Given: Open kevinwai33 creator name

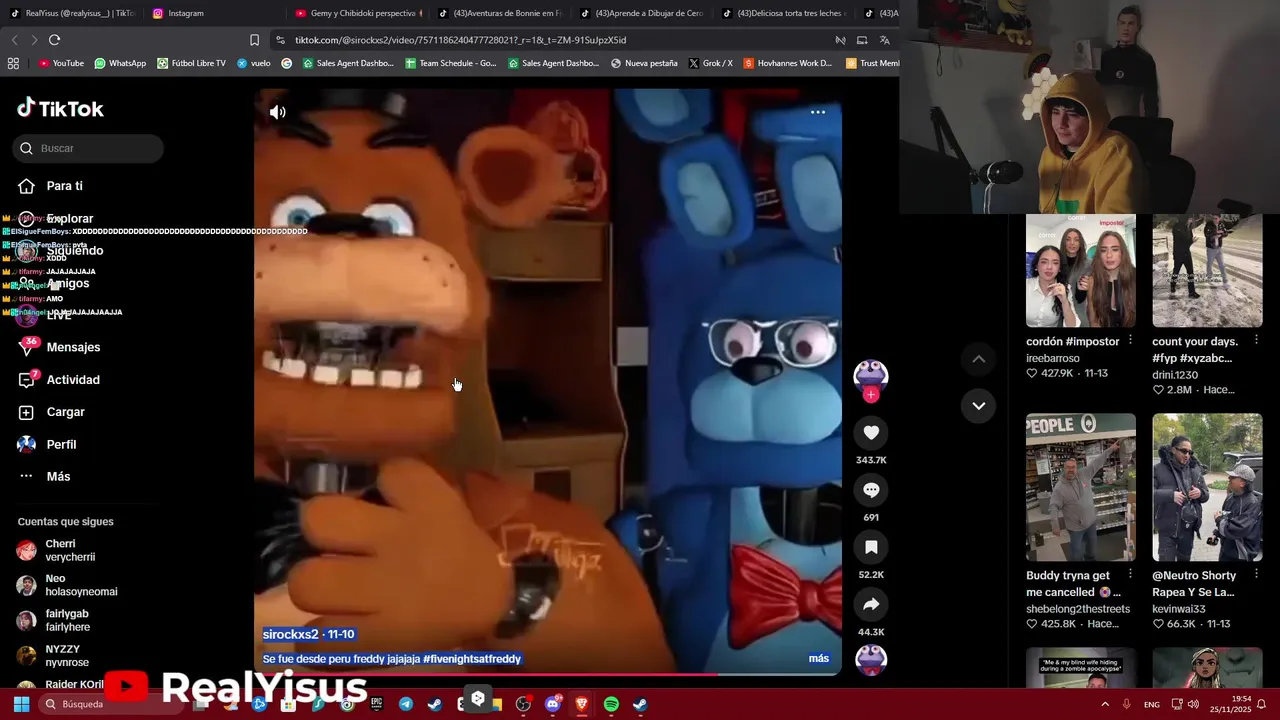Looking at the screenshot, I should [1181, 609].
